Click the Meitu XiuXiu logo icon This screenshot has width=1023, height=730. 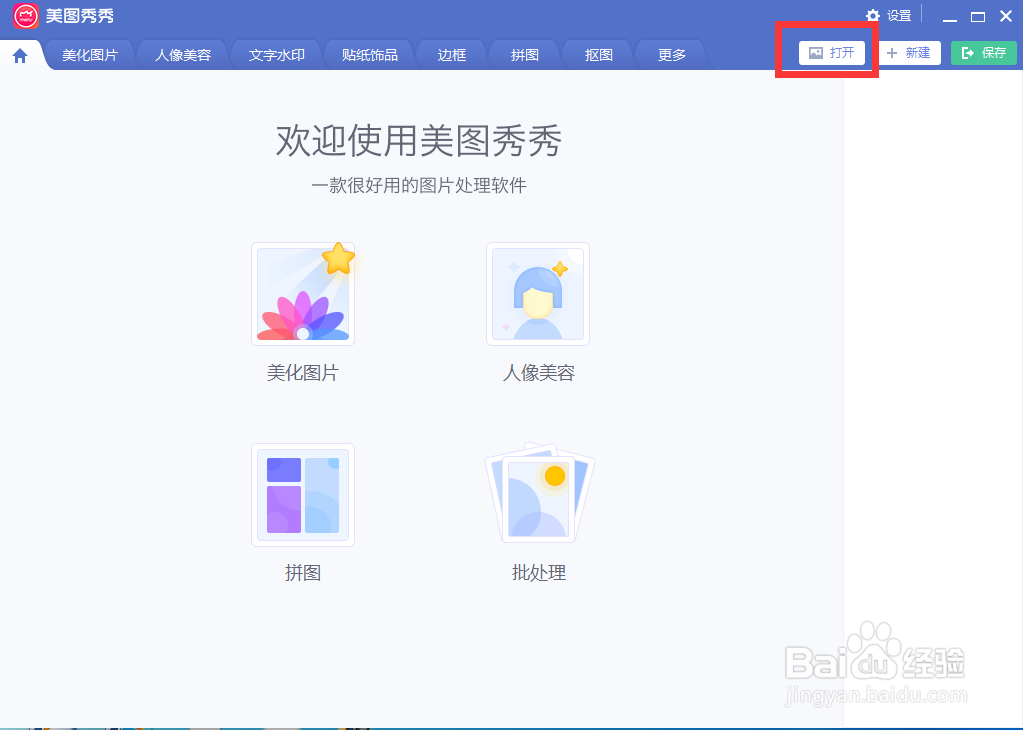coord(24,16)
